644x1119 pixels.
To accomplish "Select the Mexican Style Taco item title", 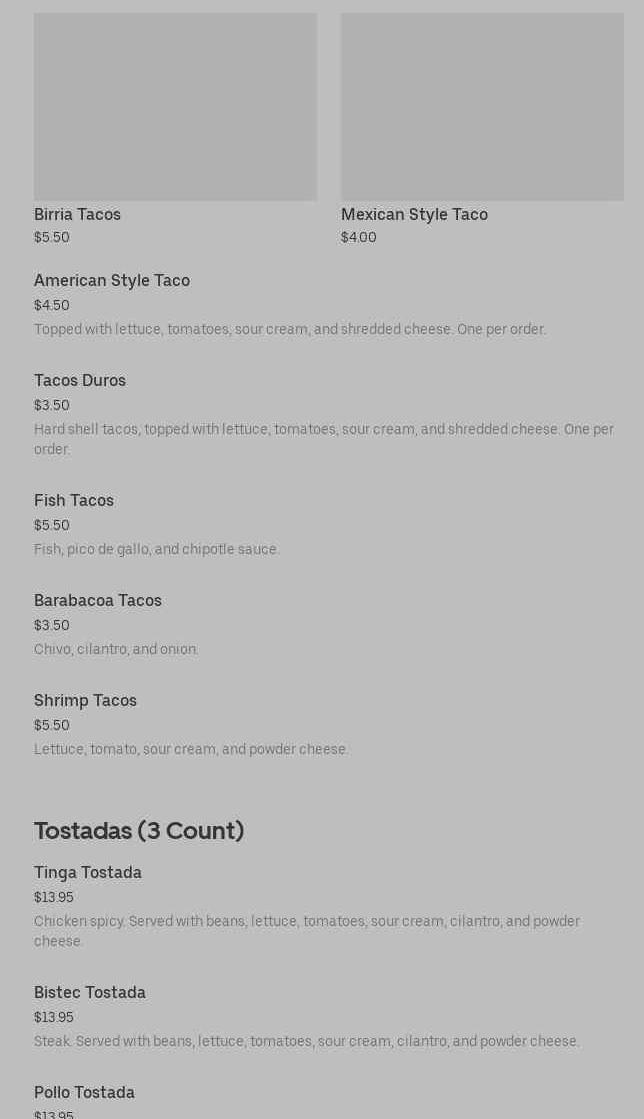I will tap(414, 215).
